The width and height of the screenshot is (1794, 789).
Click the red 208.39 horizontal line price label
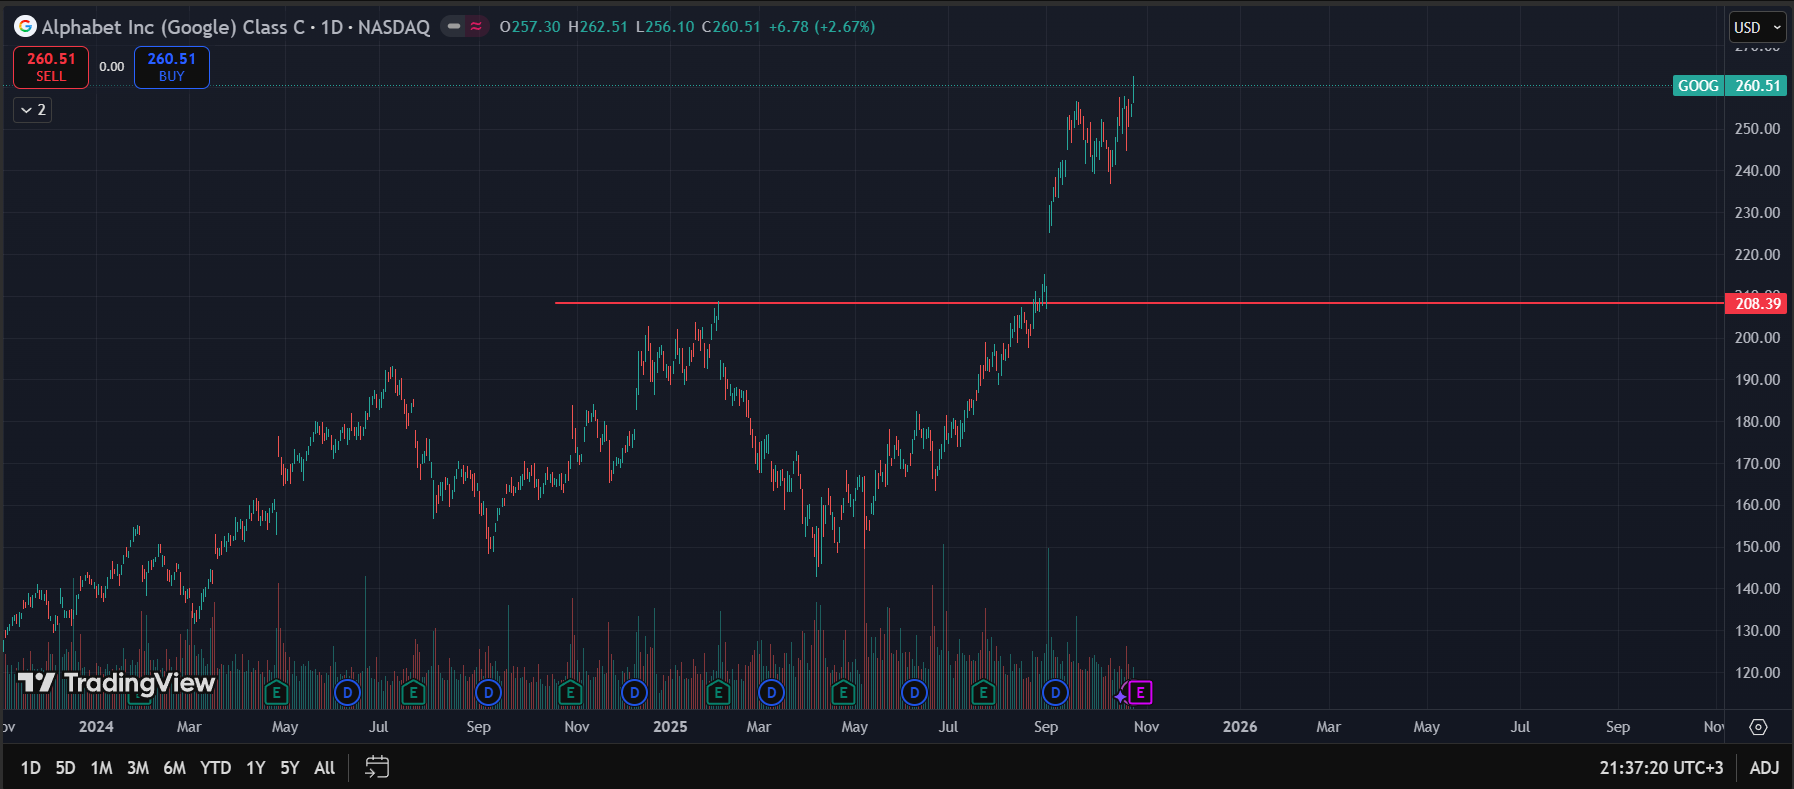tap(1757, 303)
